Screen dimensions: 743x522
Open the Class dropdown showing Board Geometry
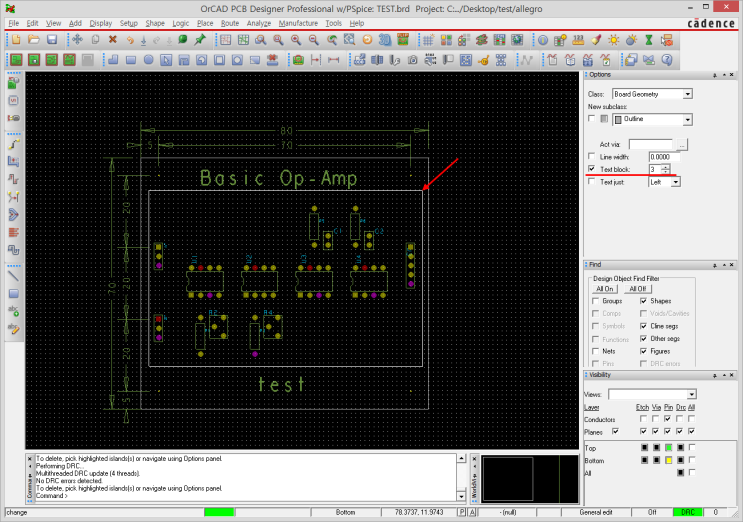coord(687,94)
